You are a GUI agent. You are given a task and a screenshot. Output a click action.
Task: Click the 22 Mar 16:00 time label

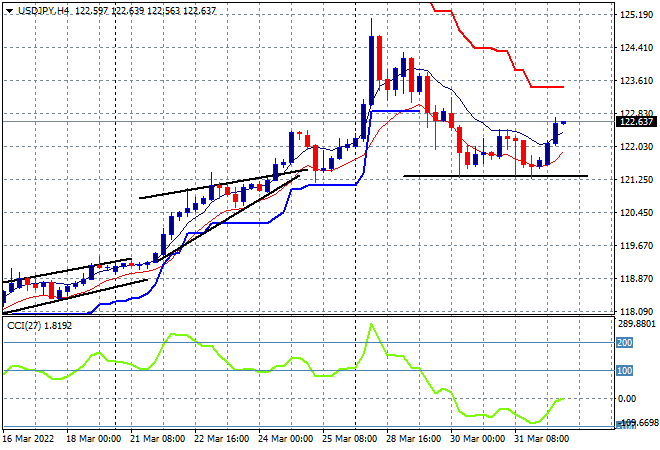click(x=221, y=439)
